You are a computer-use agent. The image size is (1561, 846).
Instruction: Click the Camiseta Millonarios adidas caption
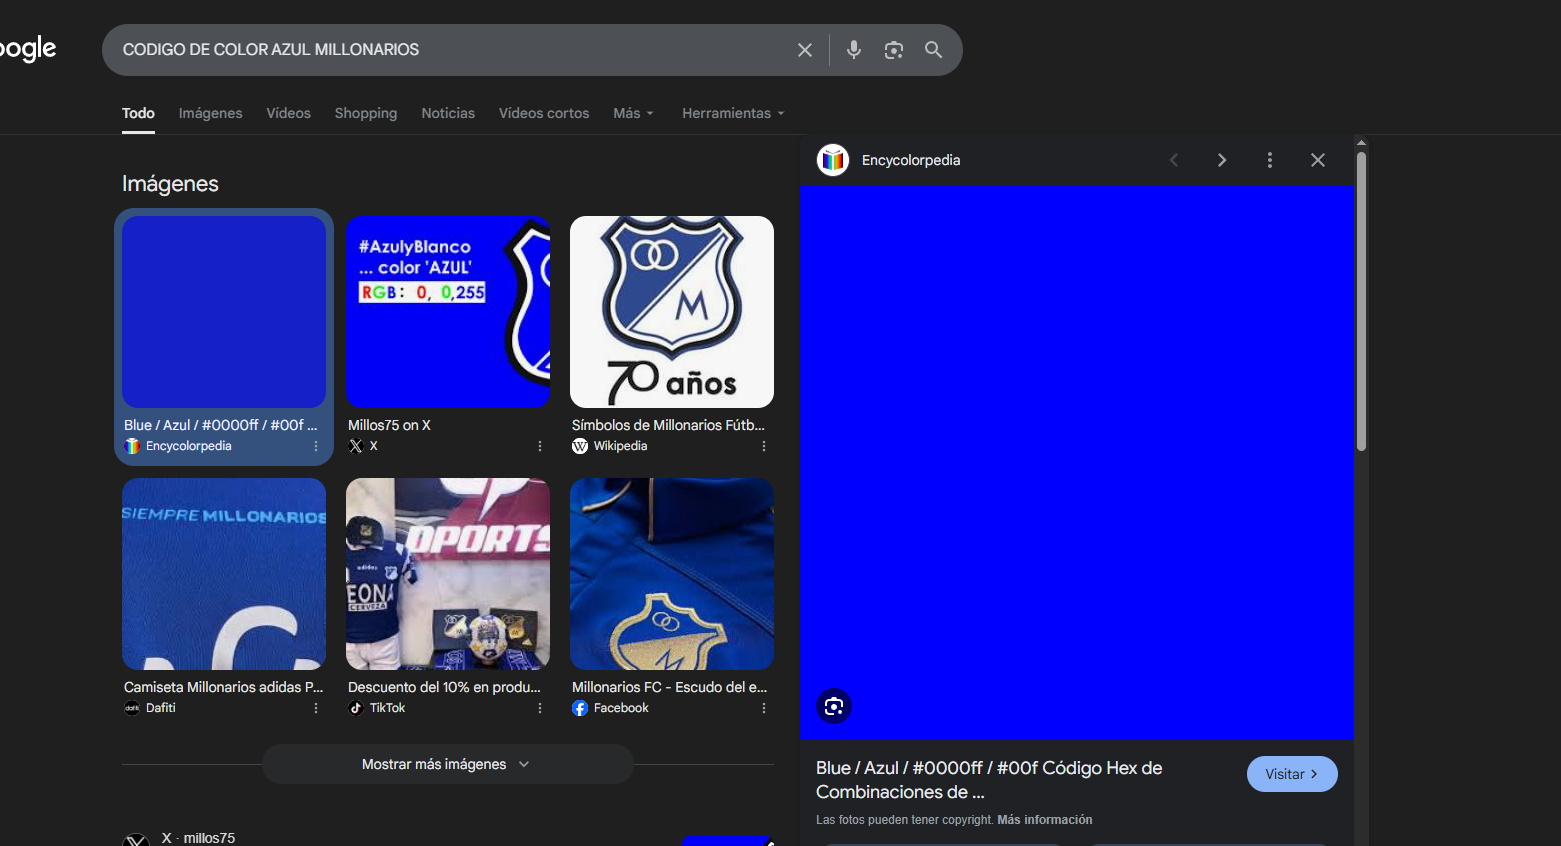point(224,687)
